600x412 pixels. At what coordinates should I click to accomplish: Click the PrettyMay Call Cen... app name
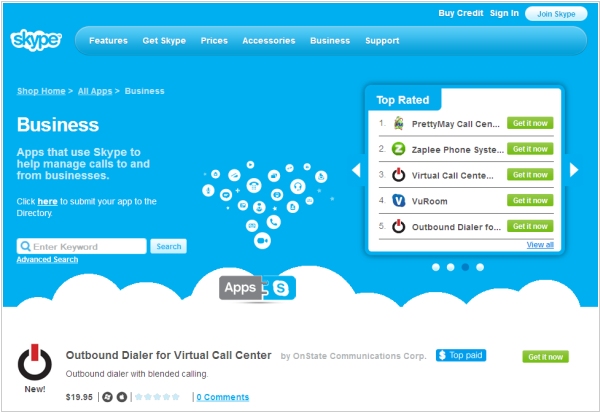(456, 124)
